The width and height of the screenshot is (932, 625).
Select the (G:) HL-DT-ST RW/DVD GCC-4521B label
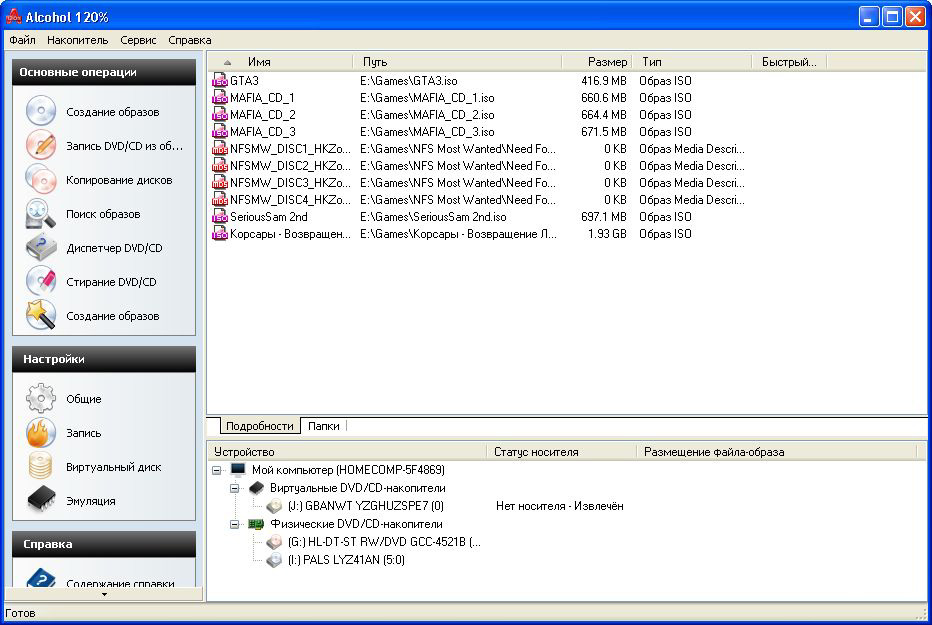coord(384,542)
